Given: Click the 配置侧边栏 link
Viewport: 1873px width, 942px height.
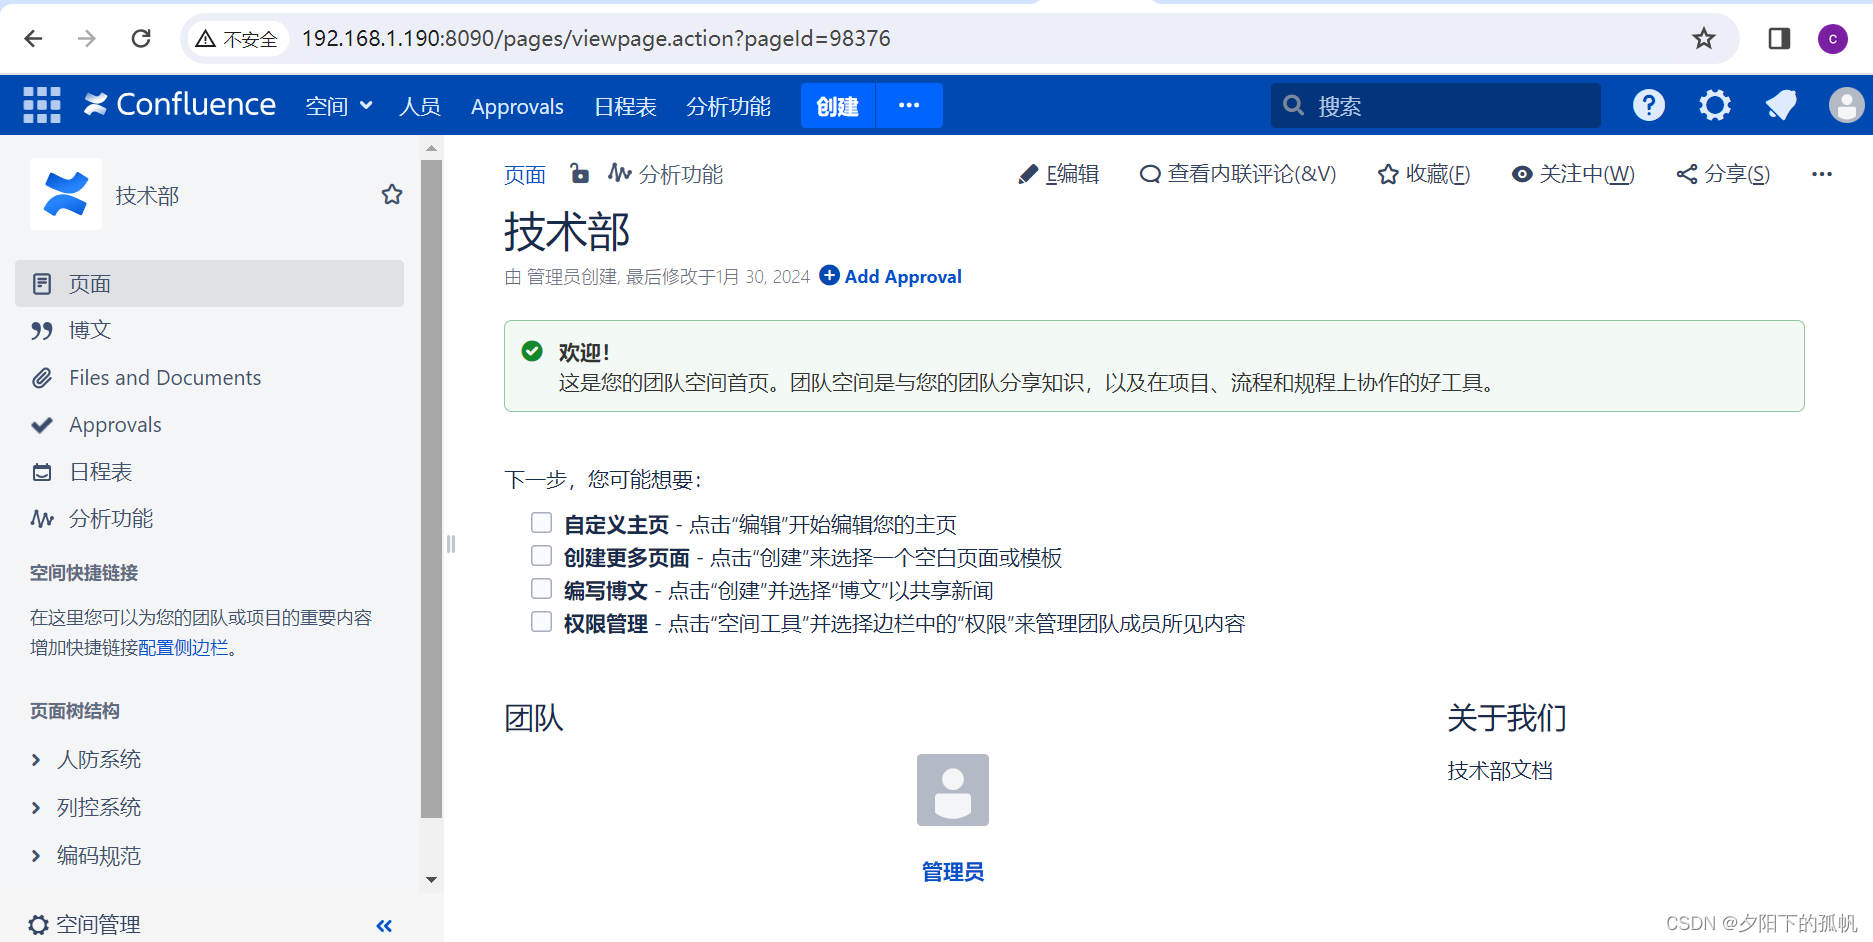Looking at the screenshot, I should tap(184, 648).
